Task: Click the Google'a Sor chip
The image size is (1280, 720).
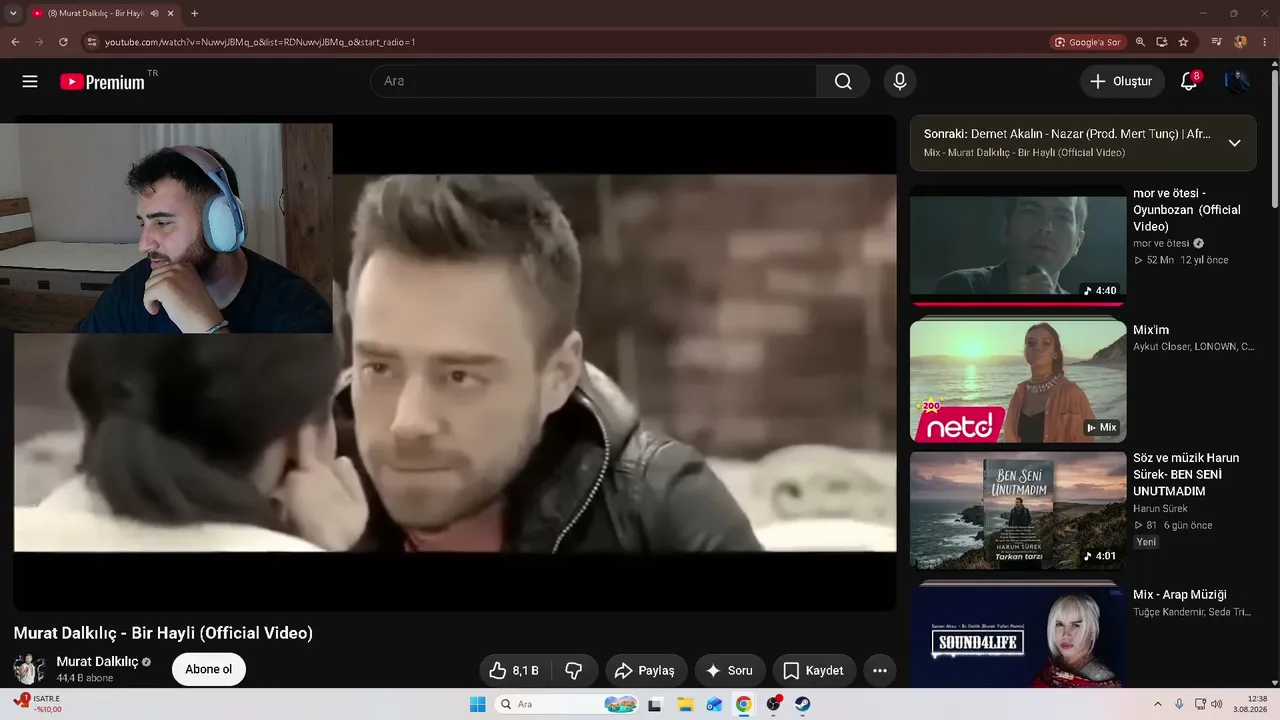Action: 1088,42
